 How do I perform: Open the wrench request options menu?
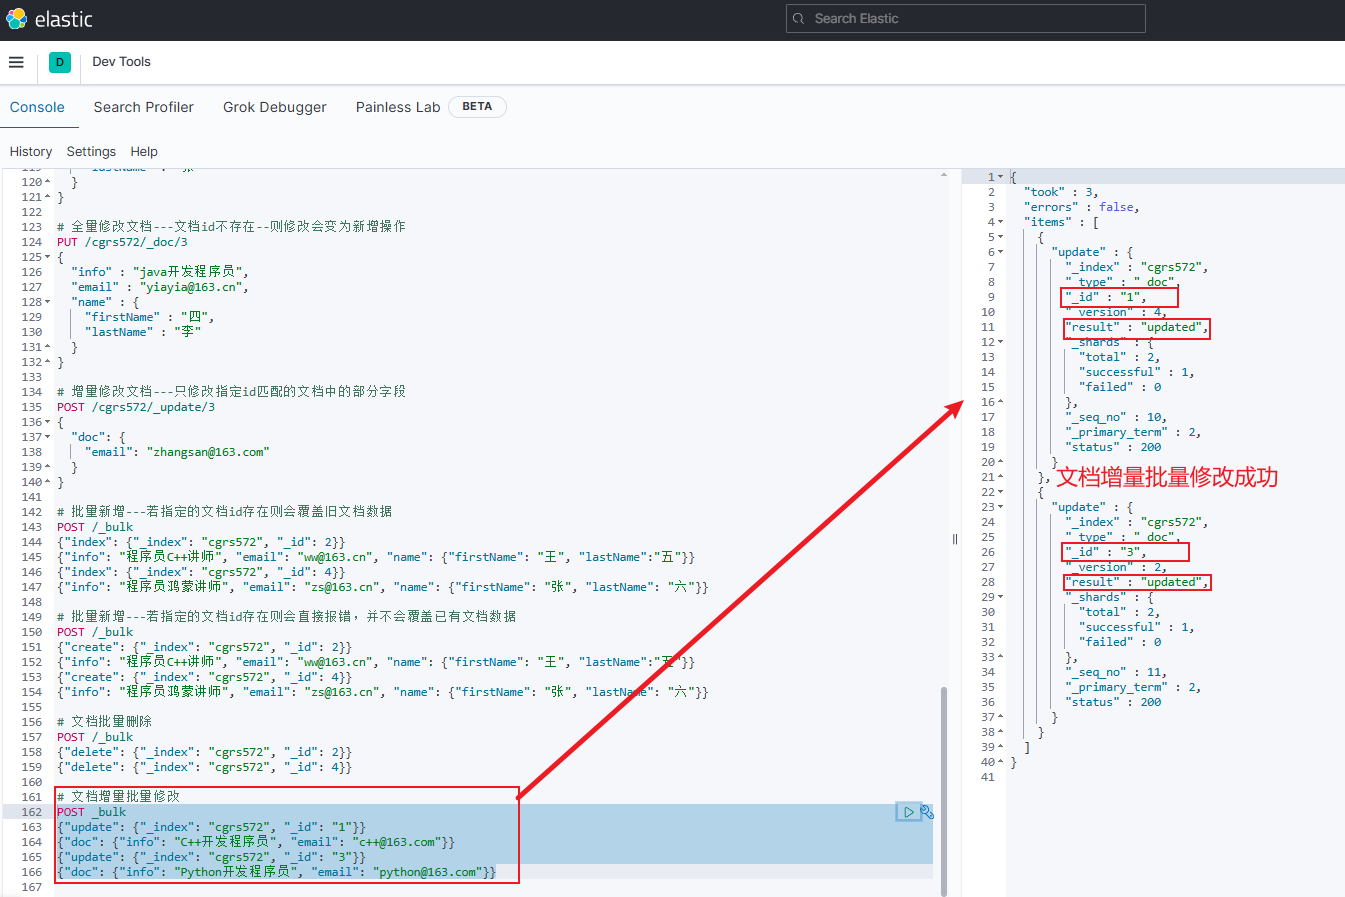pyautogui.click(x=927, y=812)
